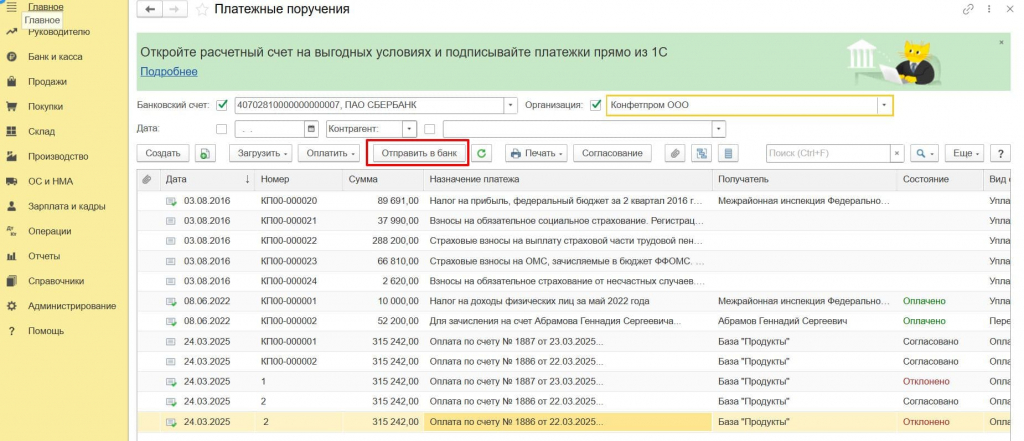Click the Согласование button
Viewport: 1024px width, 441px height.
[613, 154]
